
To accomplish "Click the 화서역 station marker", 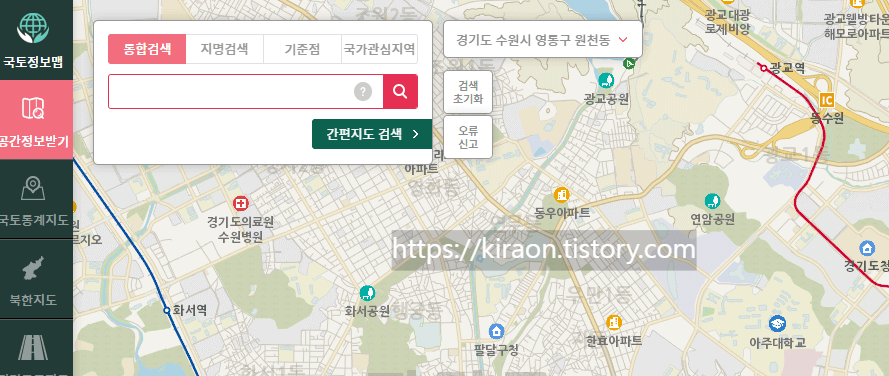I will click(167, 310).
